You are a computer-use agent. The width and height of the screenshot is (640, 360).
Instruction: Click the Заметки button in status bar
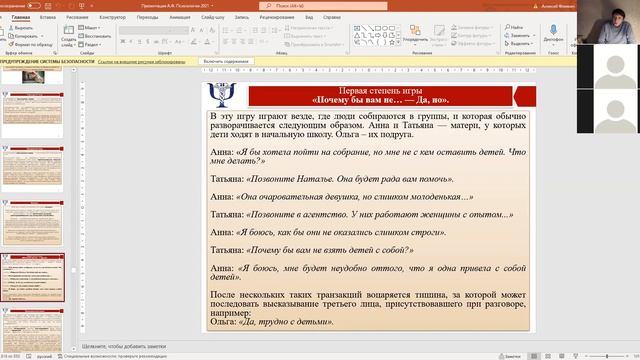coord(509,356)
